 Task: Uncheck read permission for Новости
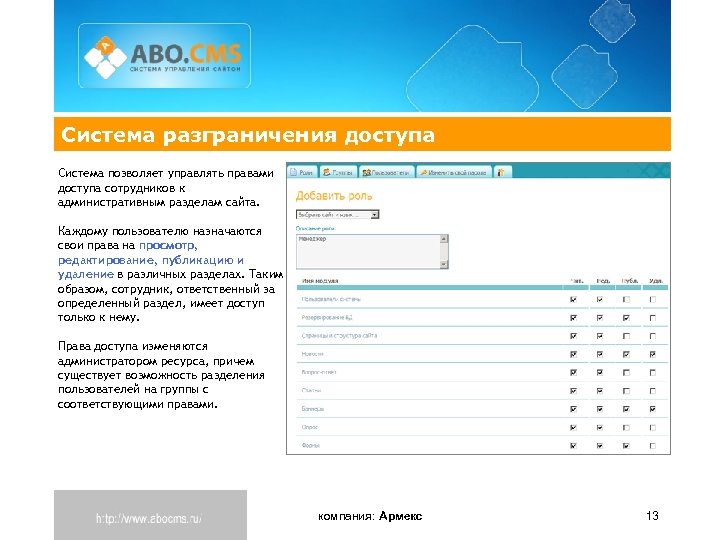pyautogui.click(x=573, y=354)
